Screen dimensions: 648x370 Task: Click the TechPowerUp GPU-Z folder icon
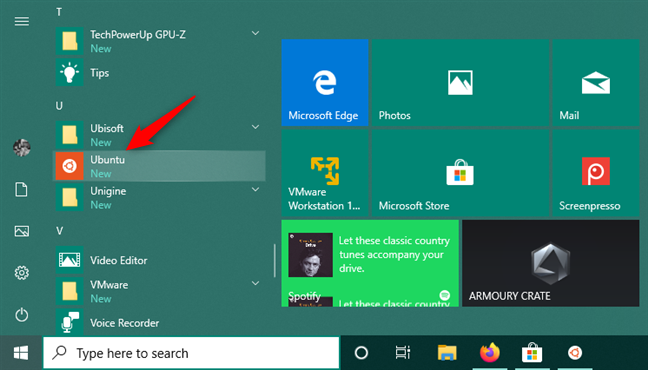pyautogui.click(x=69, y=41)
